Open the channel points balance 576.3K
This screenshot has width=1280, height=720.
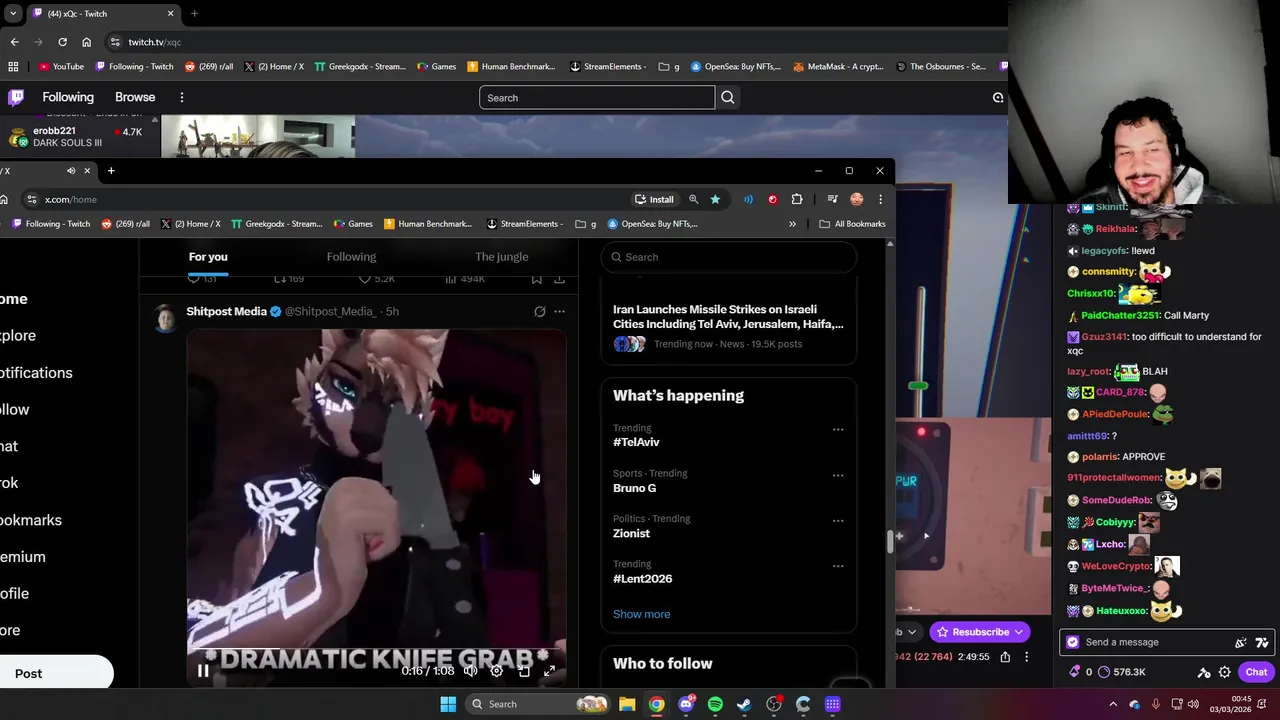1121,672
